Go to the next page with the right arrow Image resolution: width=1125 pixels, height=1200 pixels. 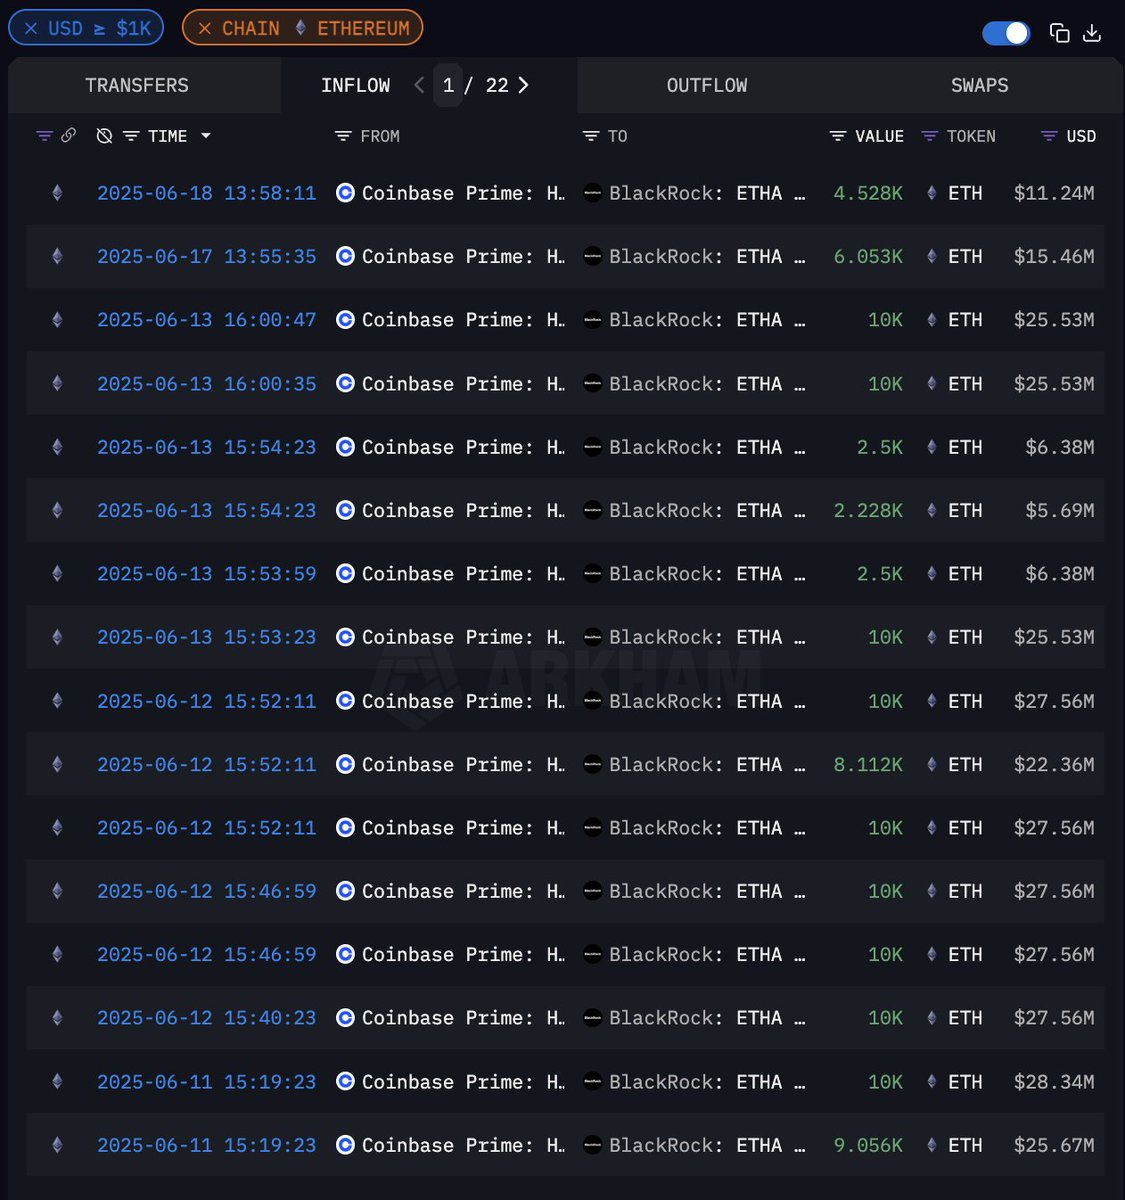point(523,85)
